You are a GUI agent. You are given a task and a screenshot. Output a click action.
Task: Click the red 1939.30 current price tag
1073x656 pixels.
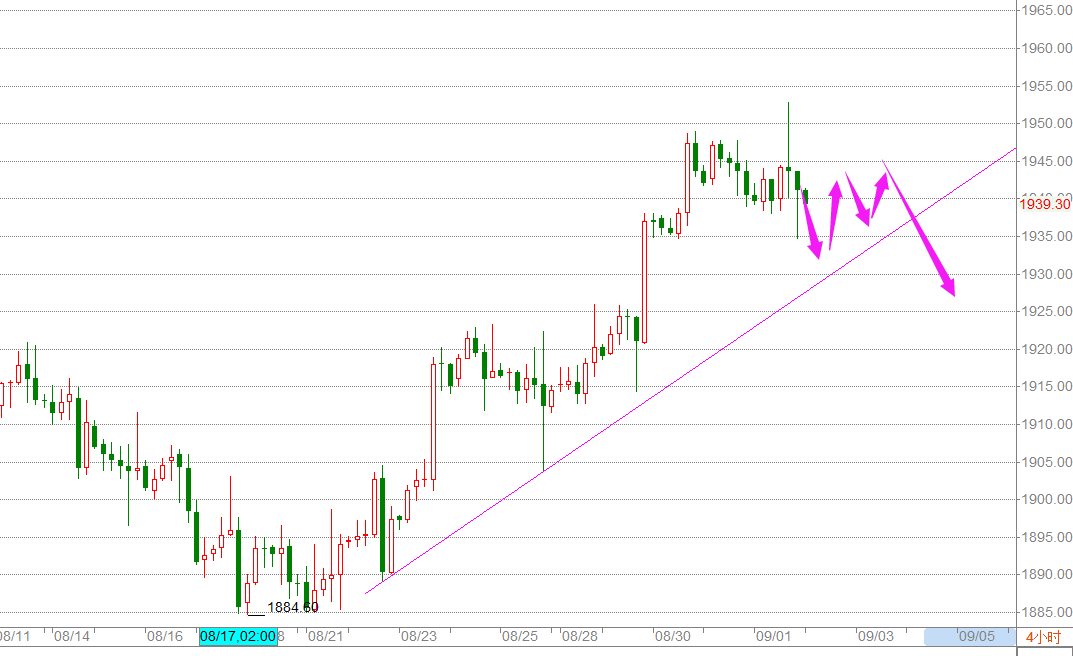tap(1045, 204)
